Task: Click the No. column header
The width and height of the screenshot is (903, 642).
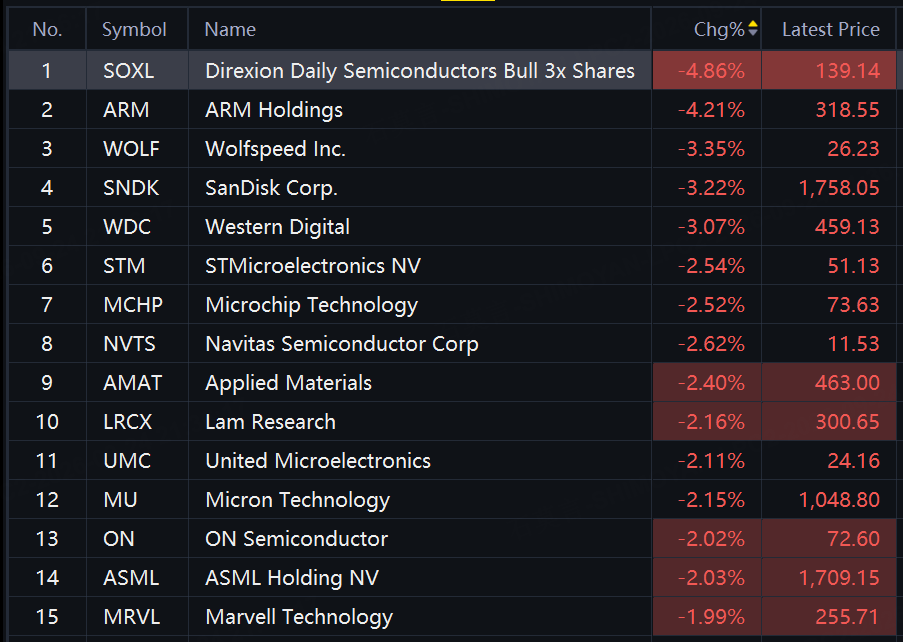Action: coord(47,29)
